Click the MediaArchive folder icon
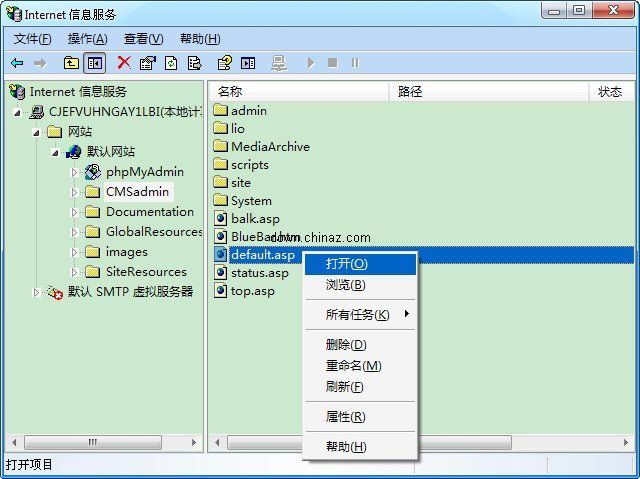This screenshot has height=479, width=640. (x=220, y=146)
